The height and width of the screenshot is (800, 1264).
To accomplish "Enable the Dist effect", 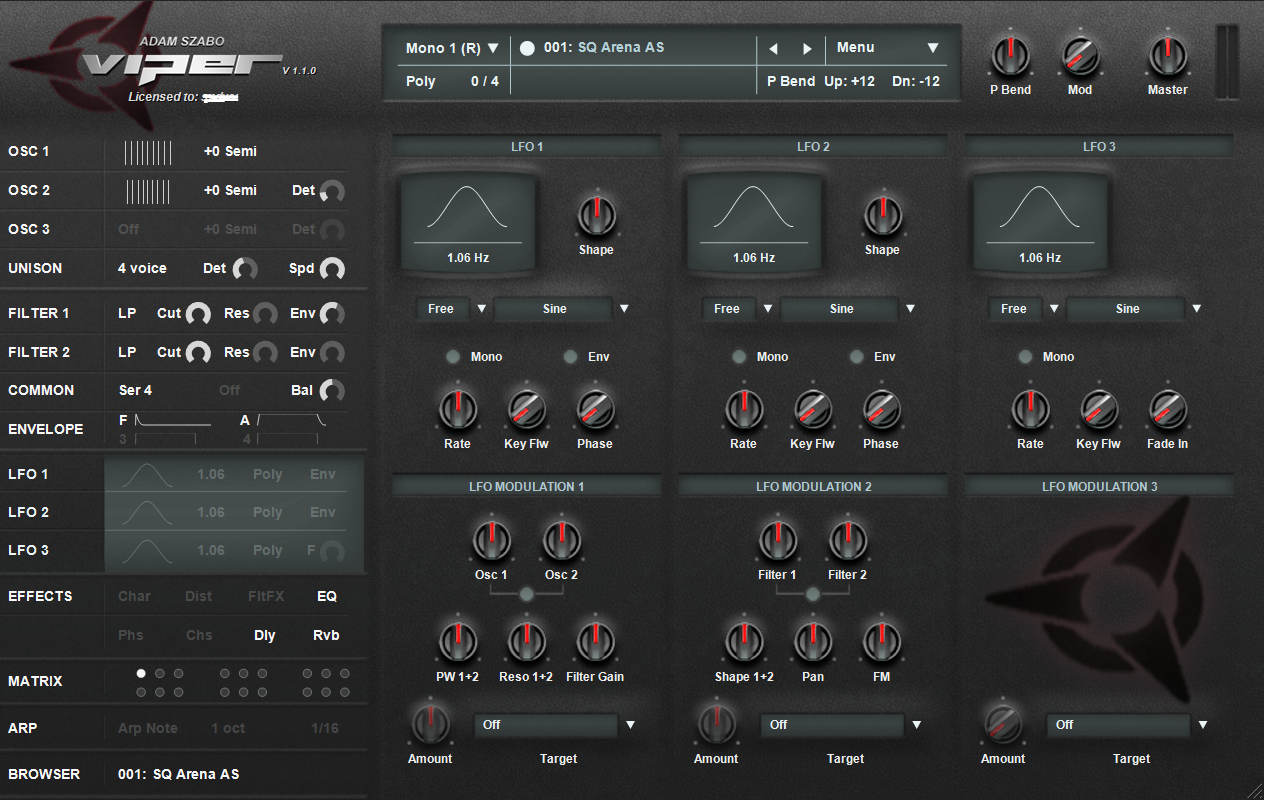I will click(x=199, y=596).
